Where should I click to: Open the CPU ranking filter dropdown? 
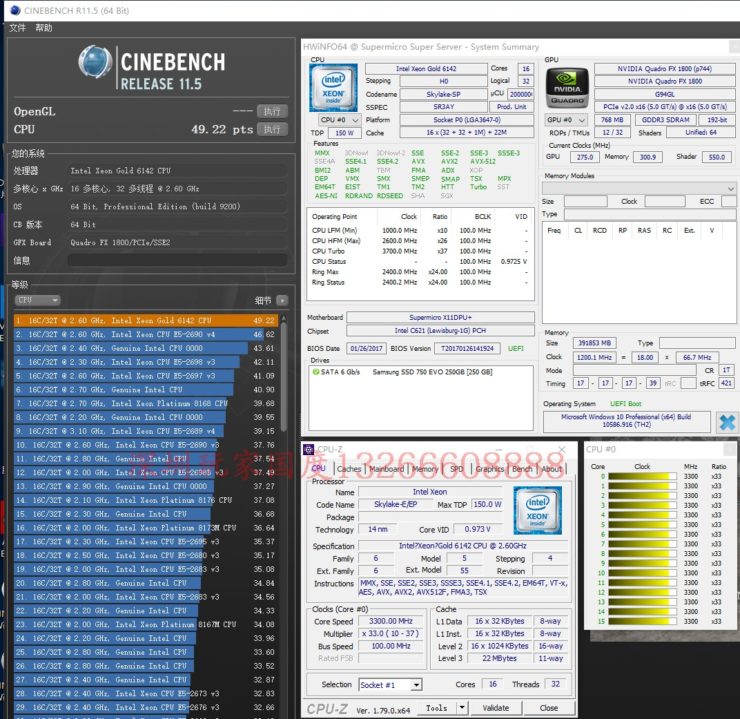click(x=37, y=300)
